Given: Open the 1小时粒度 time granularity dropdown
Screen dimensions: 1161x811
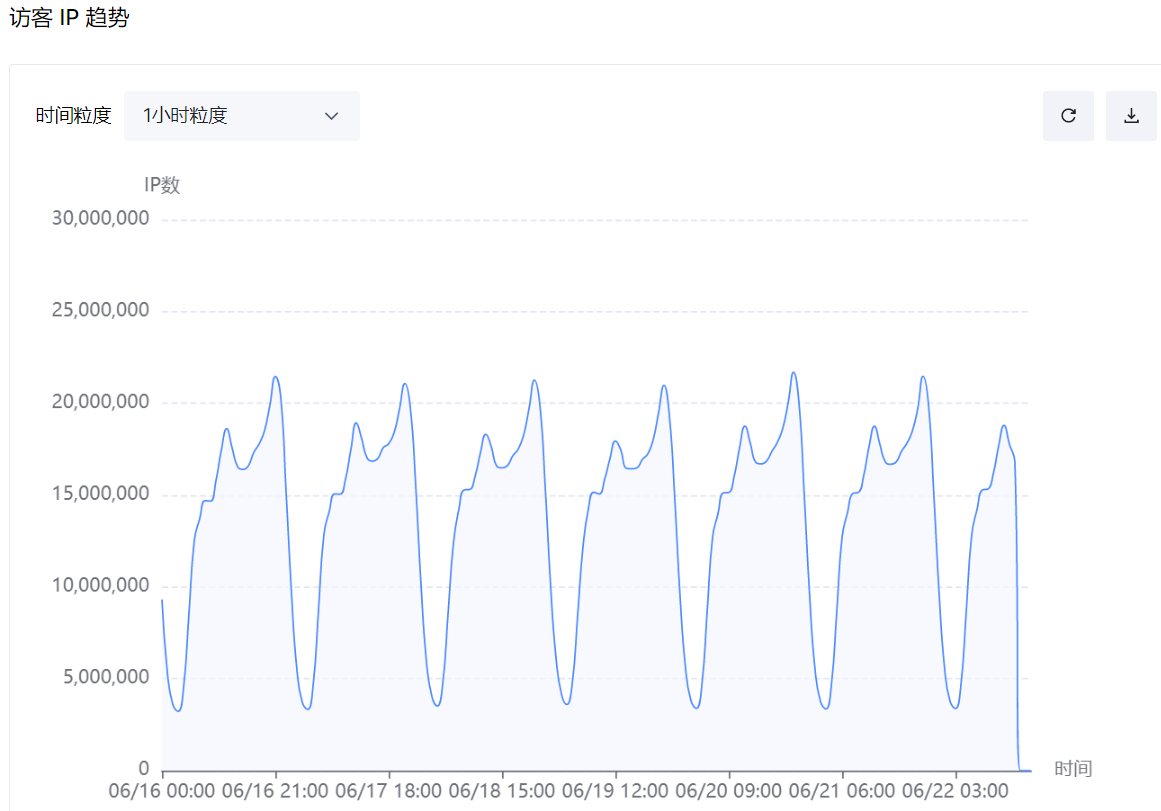Looking at the screenshot, I should 241,116.
